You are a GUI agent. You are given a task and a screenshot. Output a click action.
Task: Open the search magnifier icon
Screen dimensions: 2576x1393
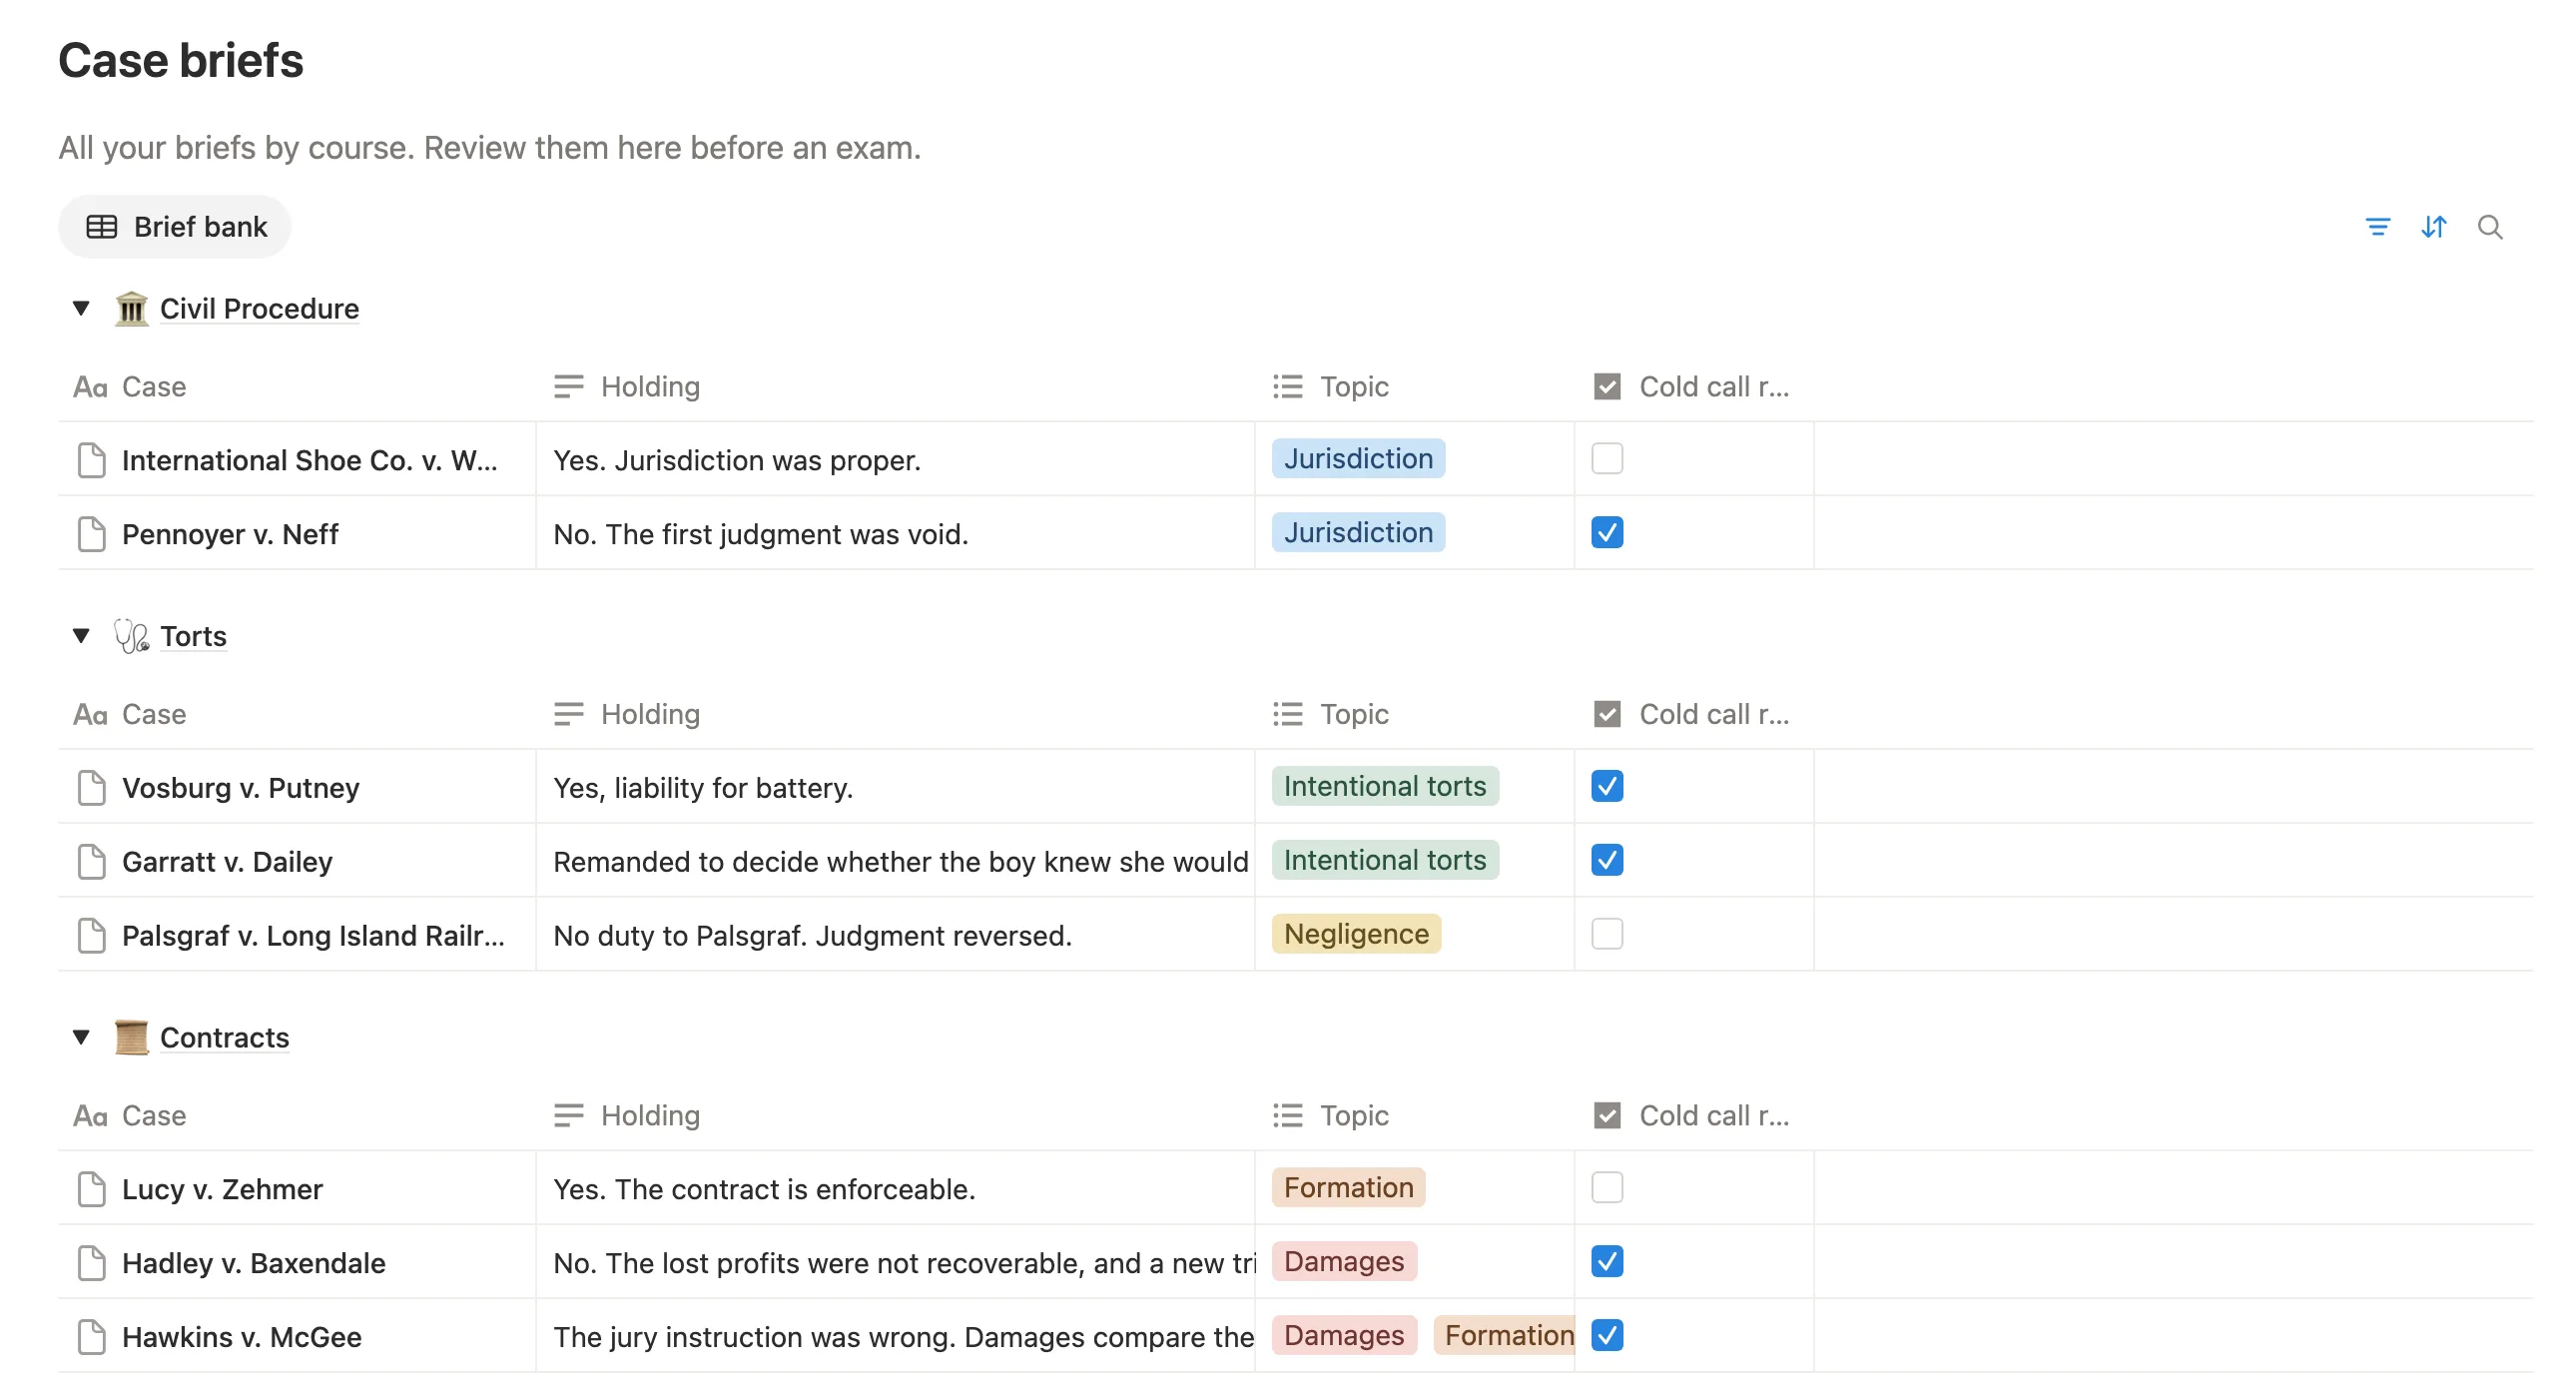point(2489,227)
